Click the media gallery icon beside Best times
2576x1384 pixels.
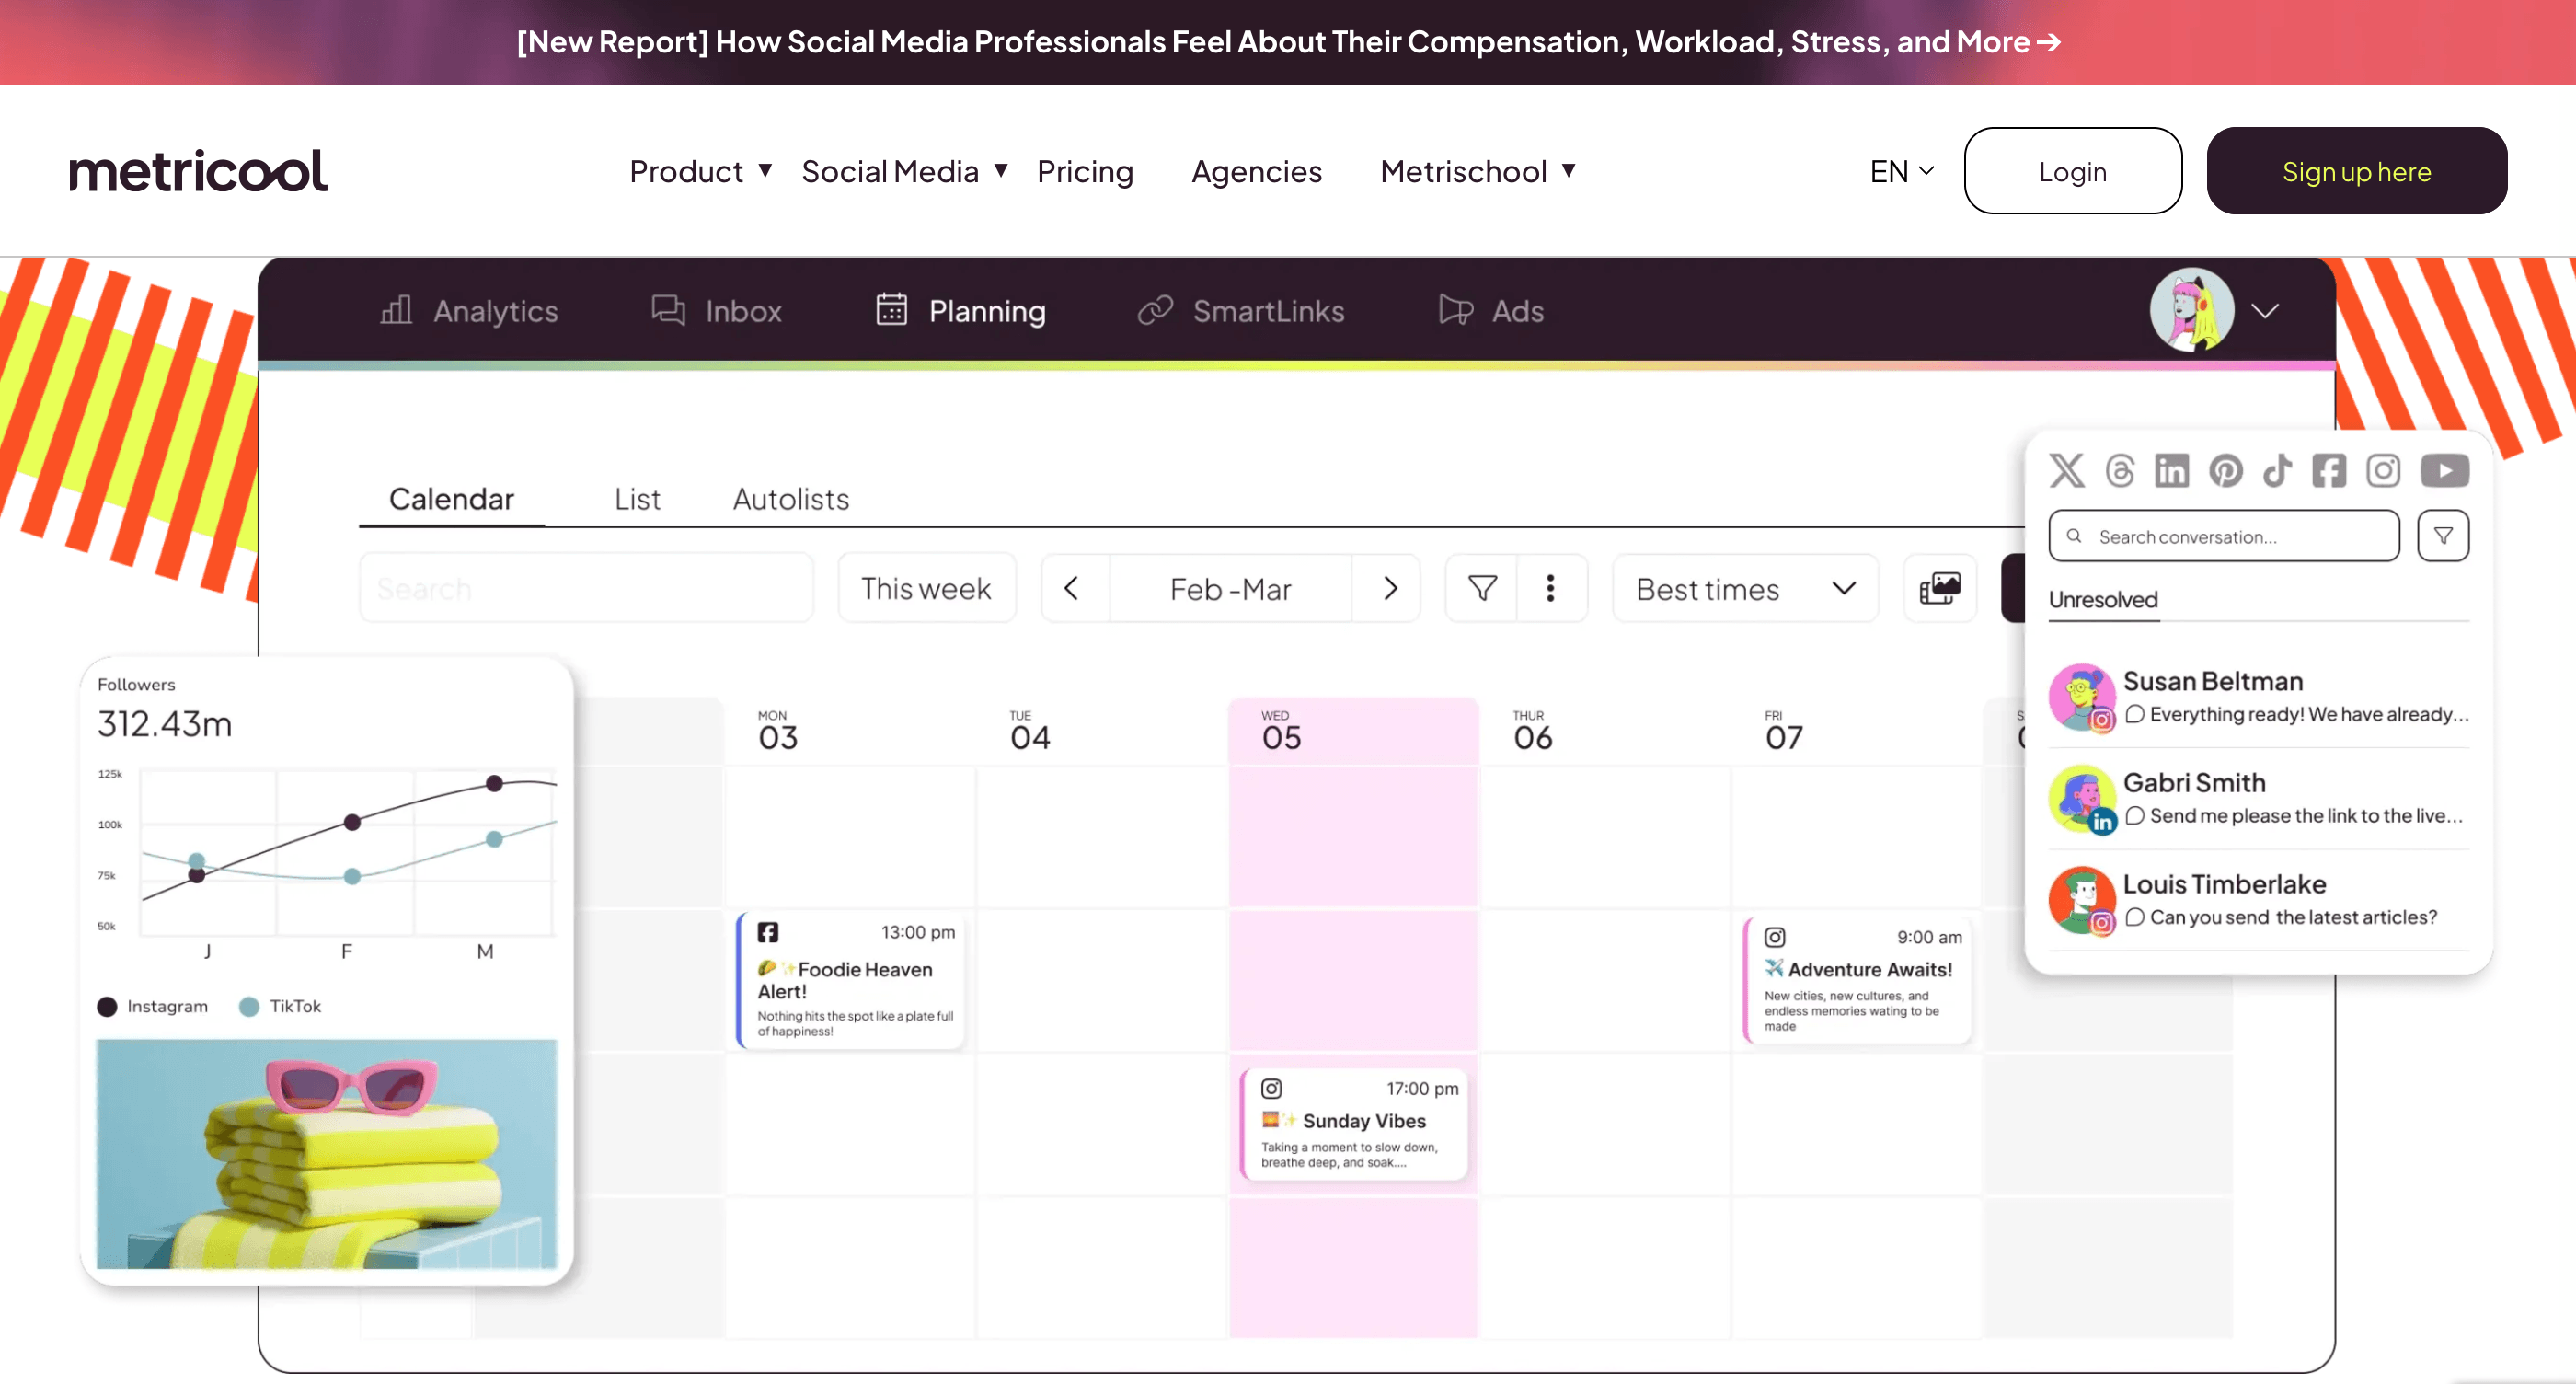point(1939,588)
